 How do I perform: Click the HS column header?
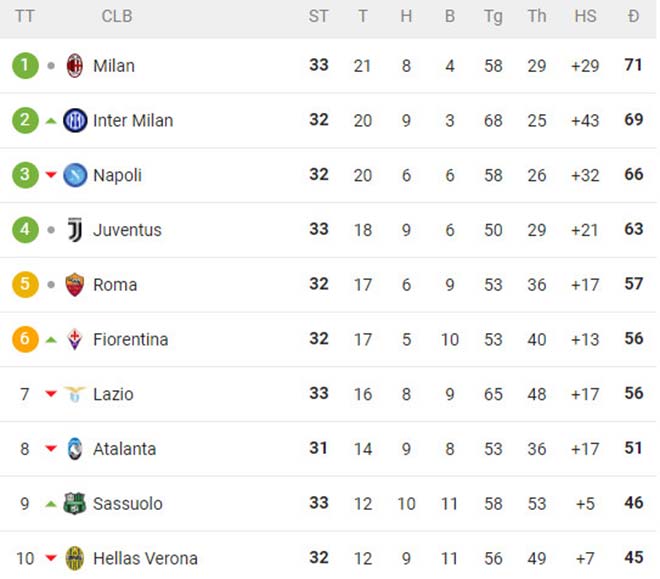(585, 17)
